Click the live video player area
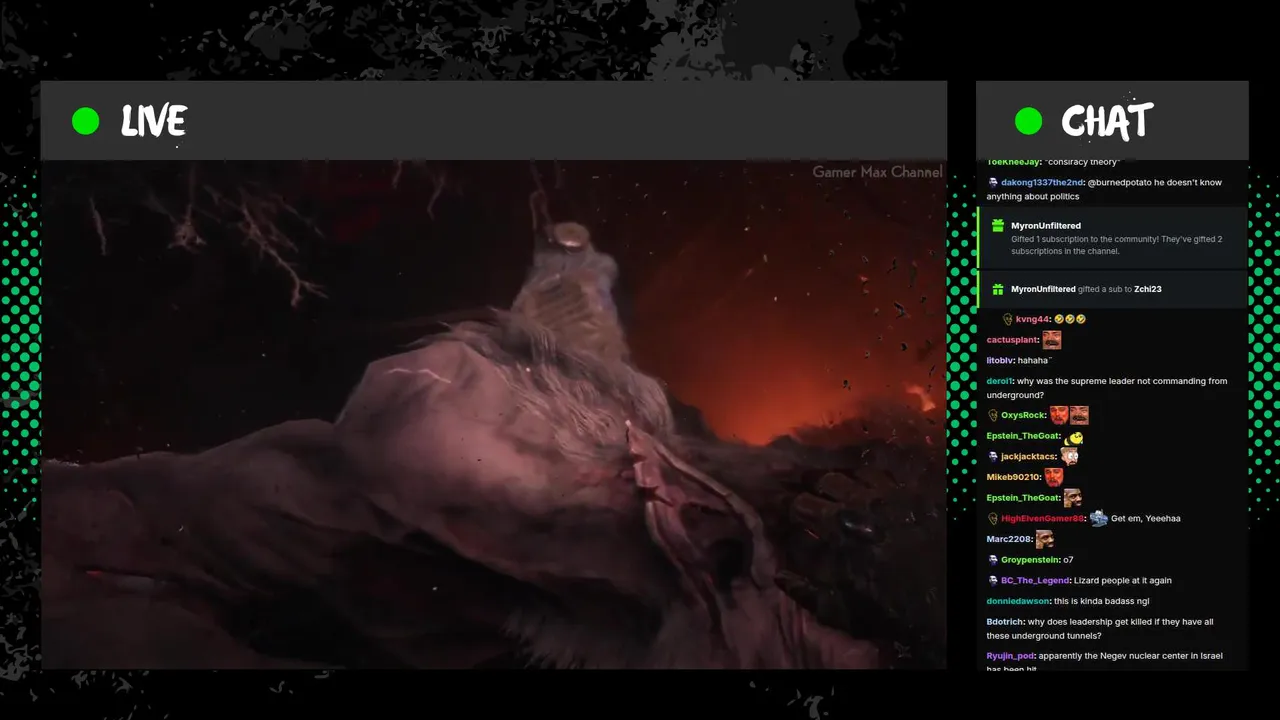 point(493,414)
